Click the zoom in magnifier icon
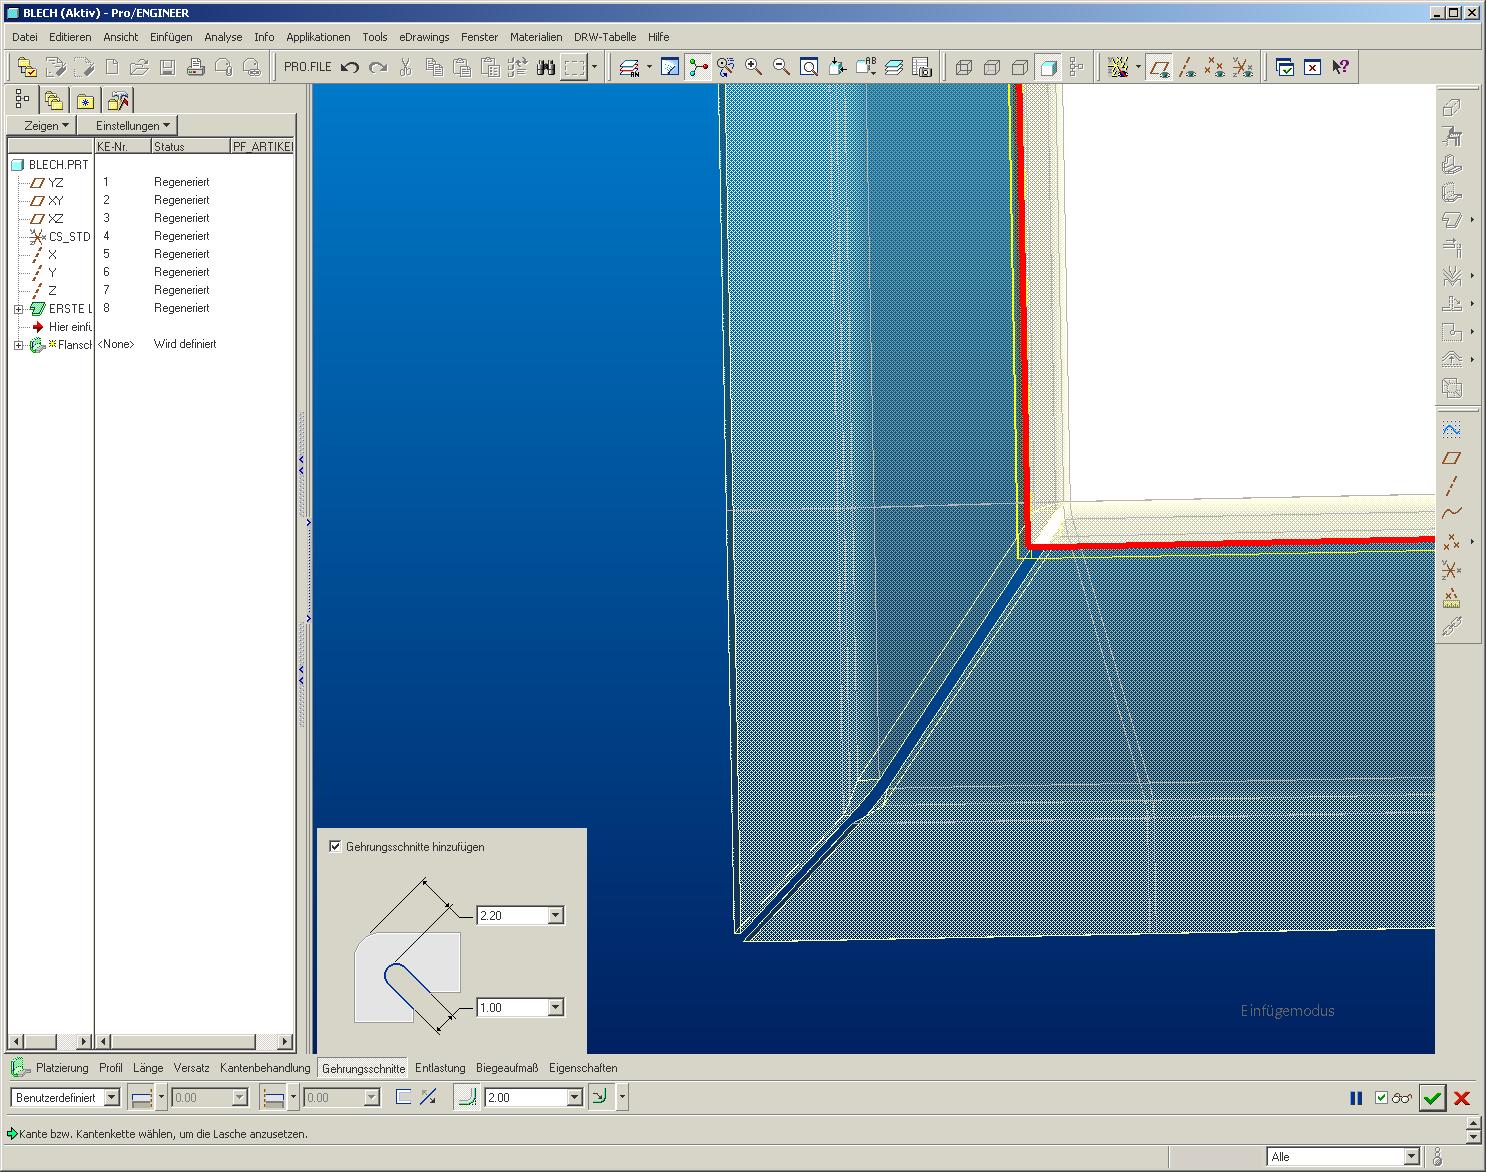This screenshot has width=1486, height=1172. click(754, 67)
